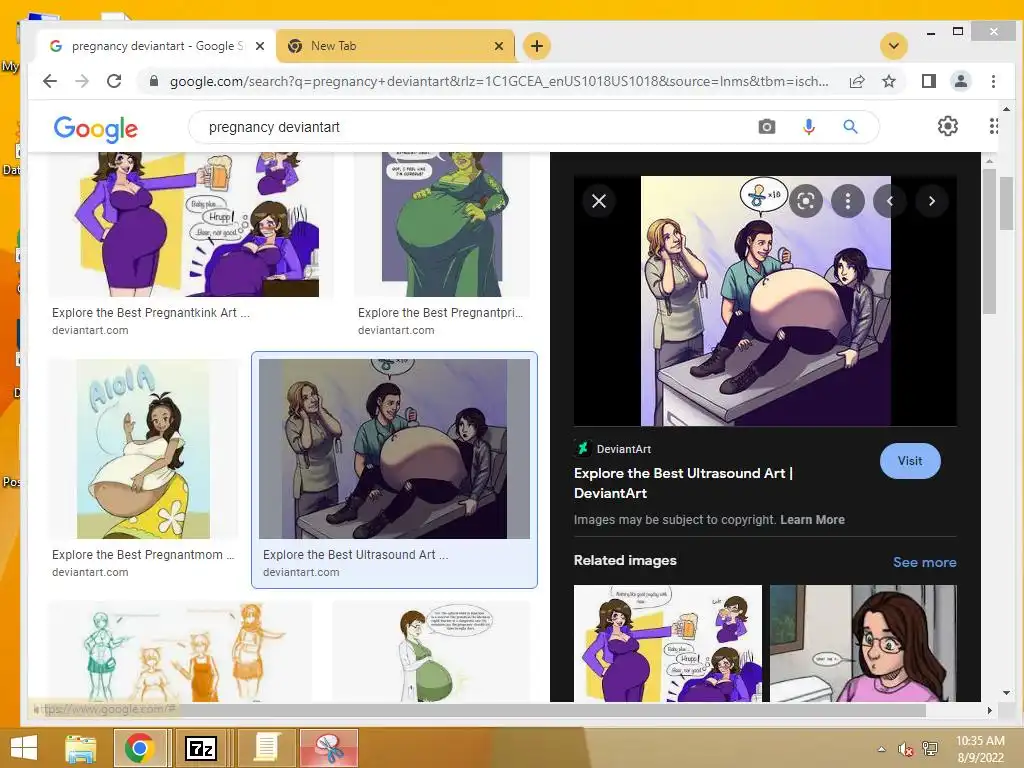1024x768 pixels.
Task: Open Pregnantpri result thumbnail
Action: (442, 225)
